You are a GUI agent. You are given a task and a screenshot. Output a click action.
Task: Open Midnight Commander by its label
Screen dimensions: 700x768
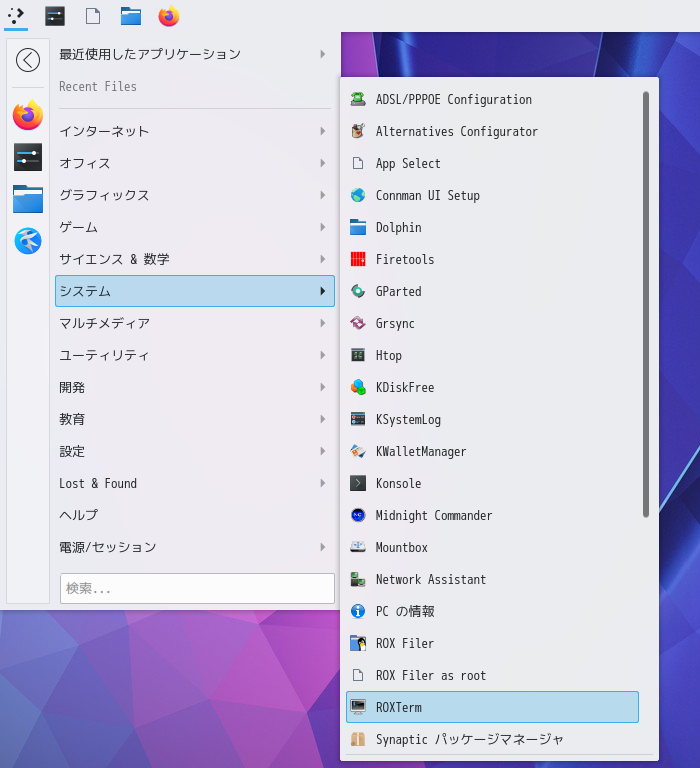click(434, 515)
